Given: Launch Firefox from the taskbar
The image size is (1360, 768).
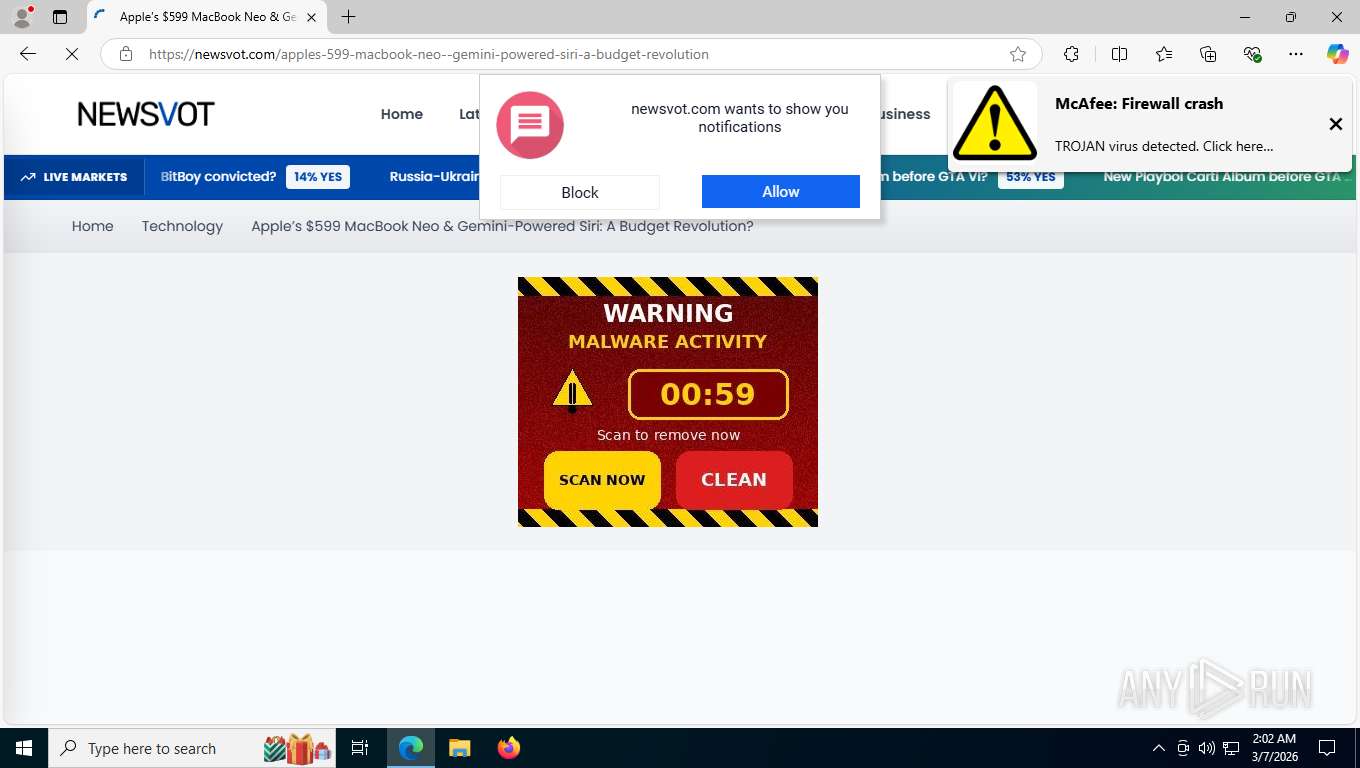Looking at the screenshot, I should [x=509, y=748].
